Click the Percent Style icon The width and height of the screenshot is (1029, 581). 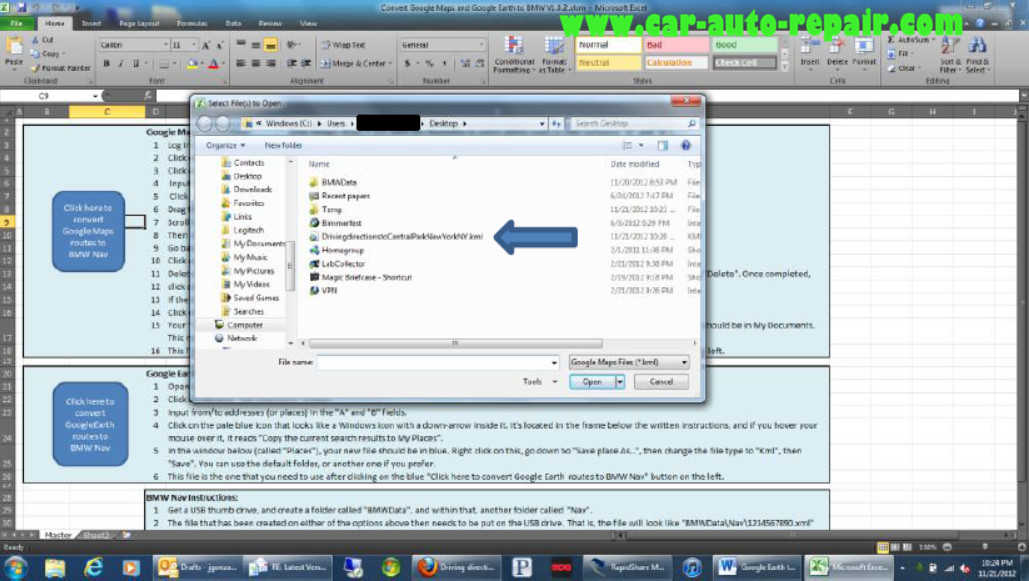pyautogui.click(x=429, y=63)
